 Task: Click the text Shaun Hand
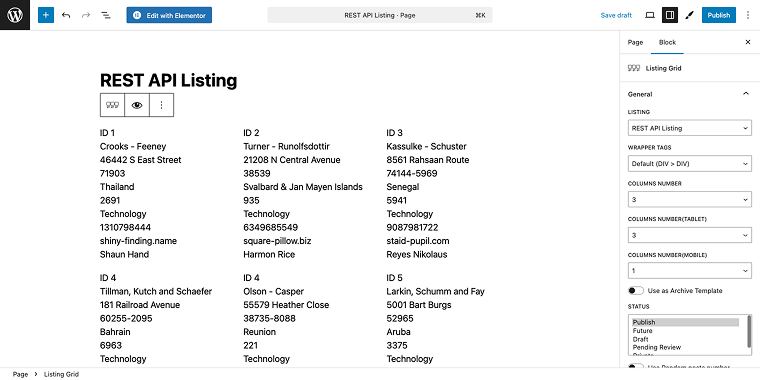[125, 254]
